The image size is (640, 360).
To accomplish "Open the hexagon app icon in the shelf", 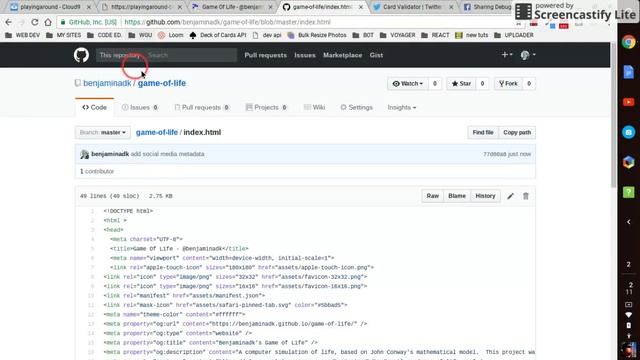I will tap(629, 162).
